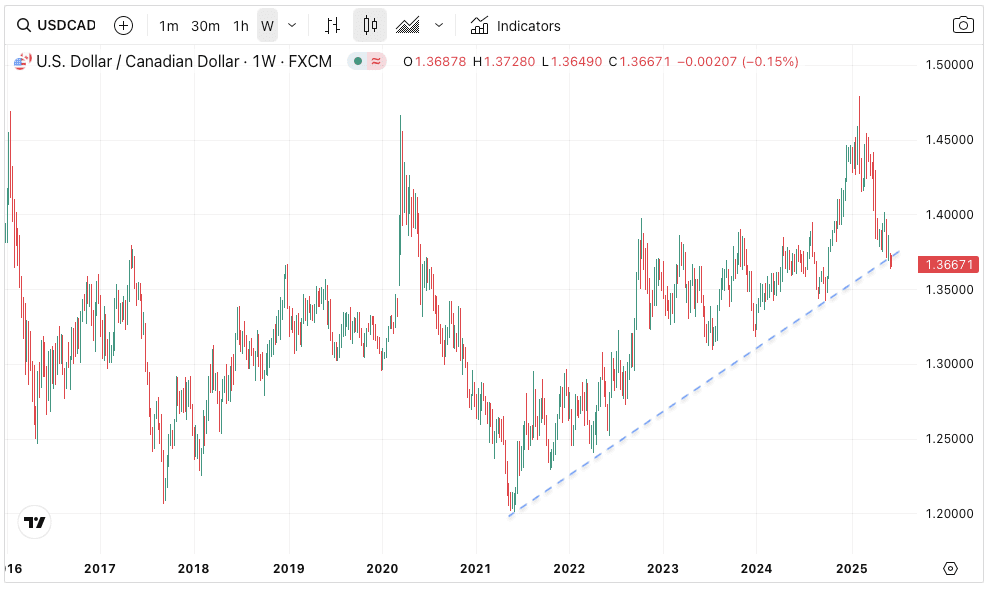Toggle the green market status indicator
The height and width of the screenshot is (589, 990).
click(x=358, y=62)
